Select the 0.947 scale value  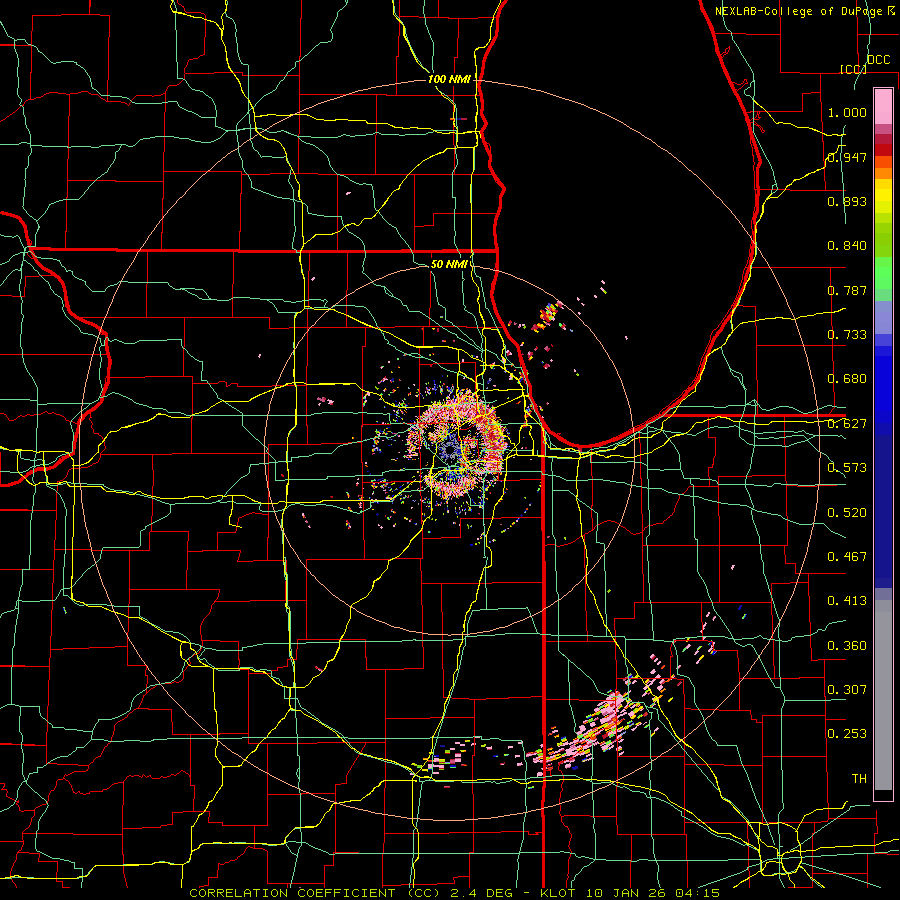click(847, 157)
